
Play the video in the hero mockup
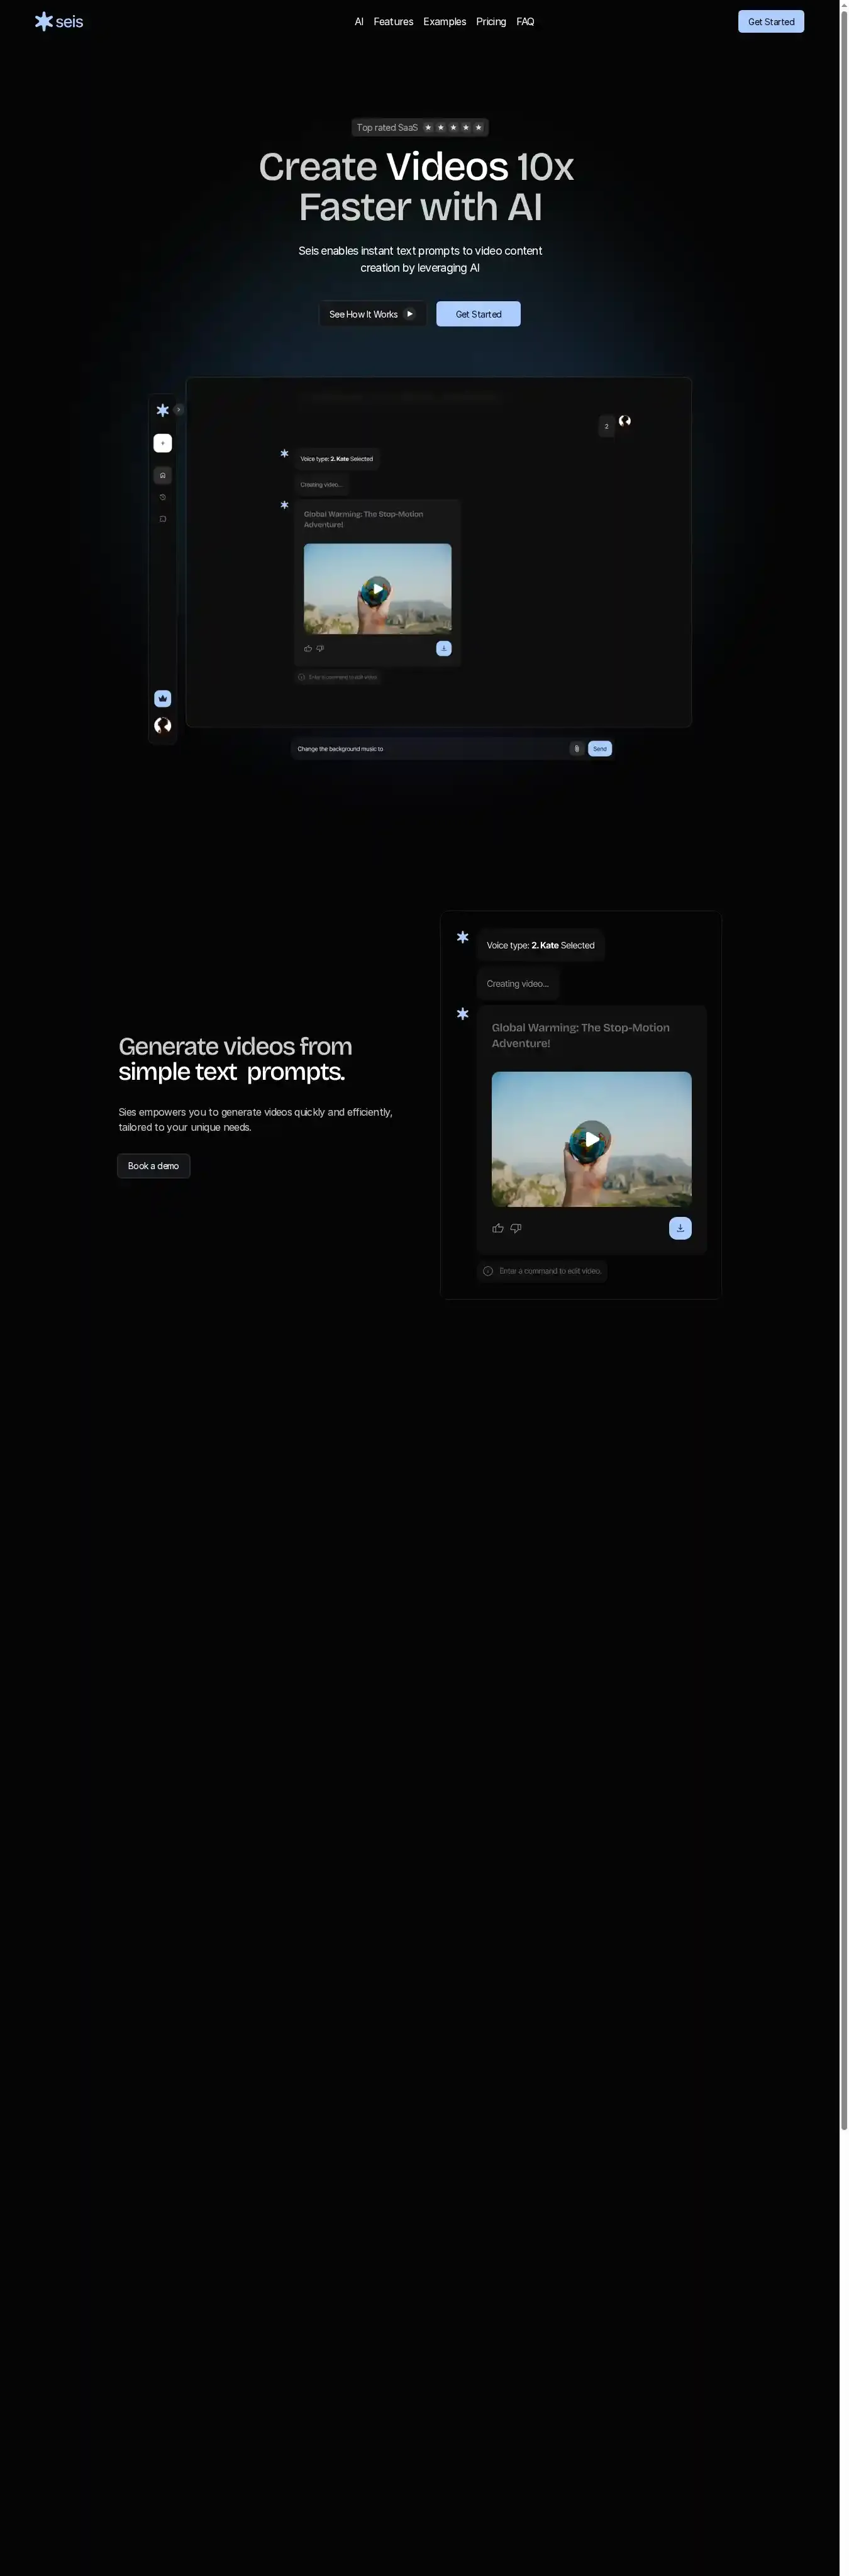coord(377,589)
